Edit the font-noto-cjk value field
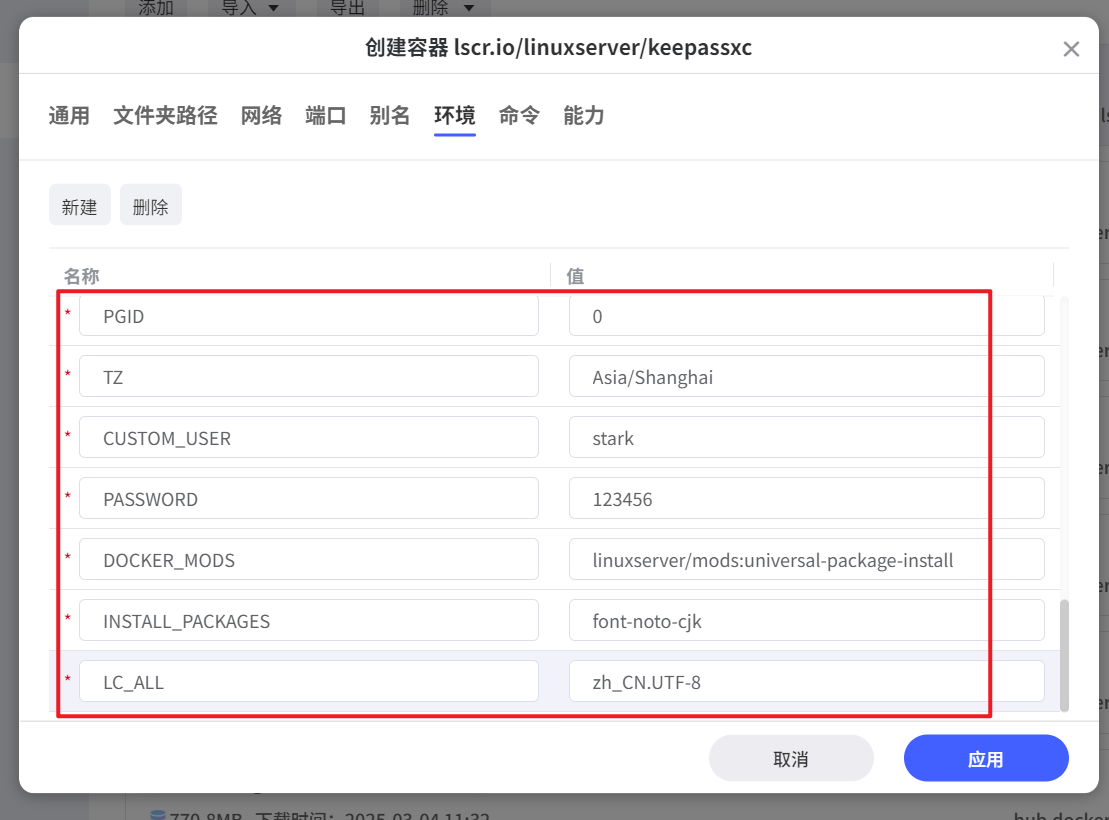1109x820 pixels. pos(806,620)
